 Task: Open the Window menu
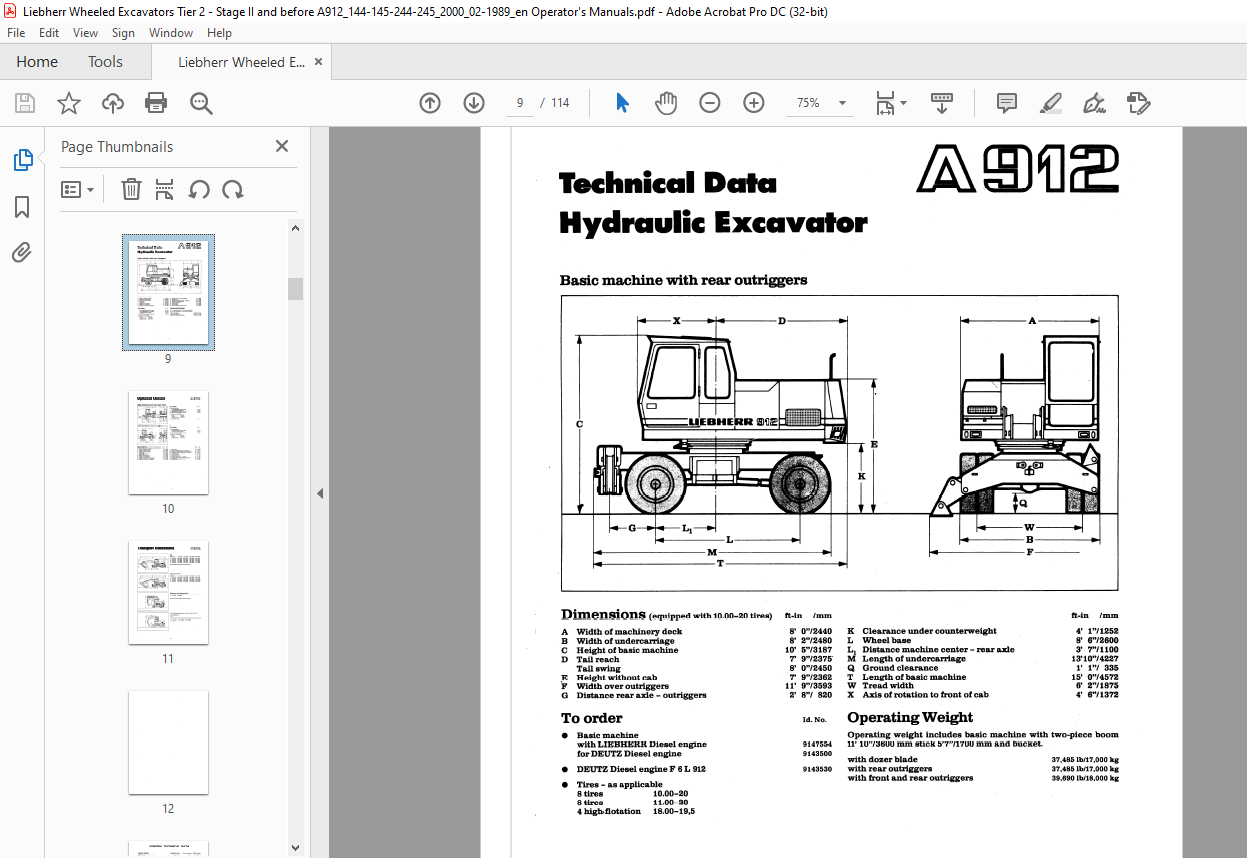click(171, 33)
